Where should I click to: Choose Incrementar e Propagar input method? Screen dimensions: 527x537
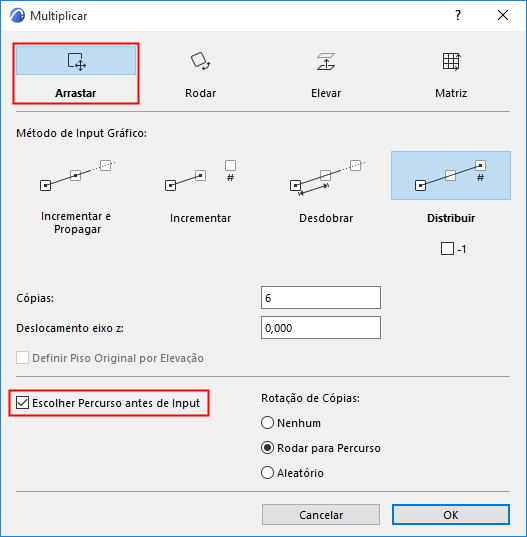pyautogui.click(x=76, y=175)
